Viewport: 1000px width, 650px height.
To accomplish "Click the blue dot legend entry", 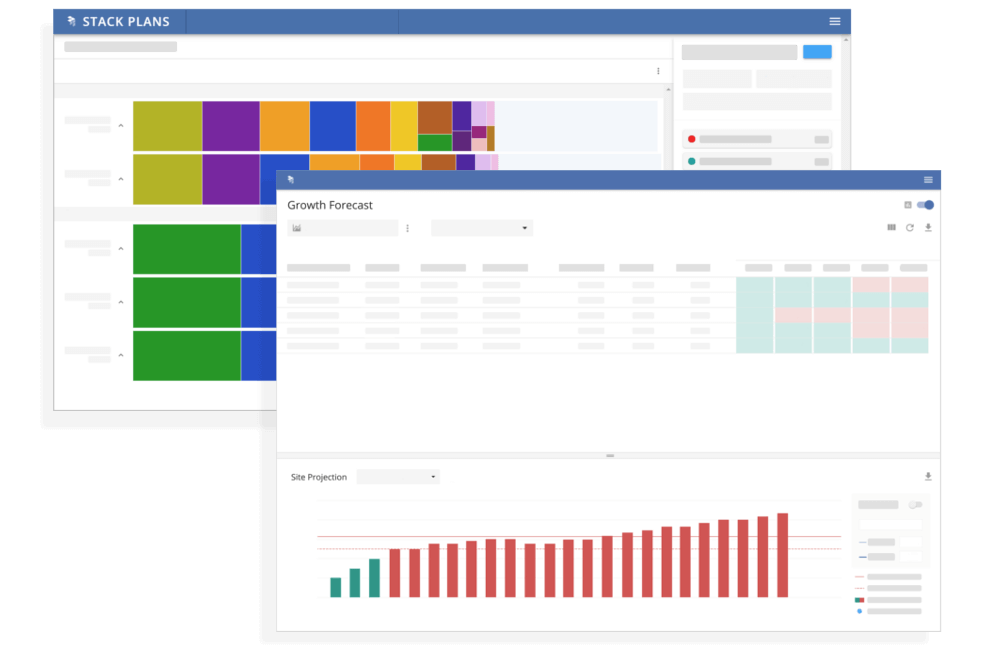I will pos(888,611).
